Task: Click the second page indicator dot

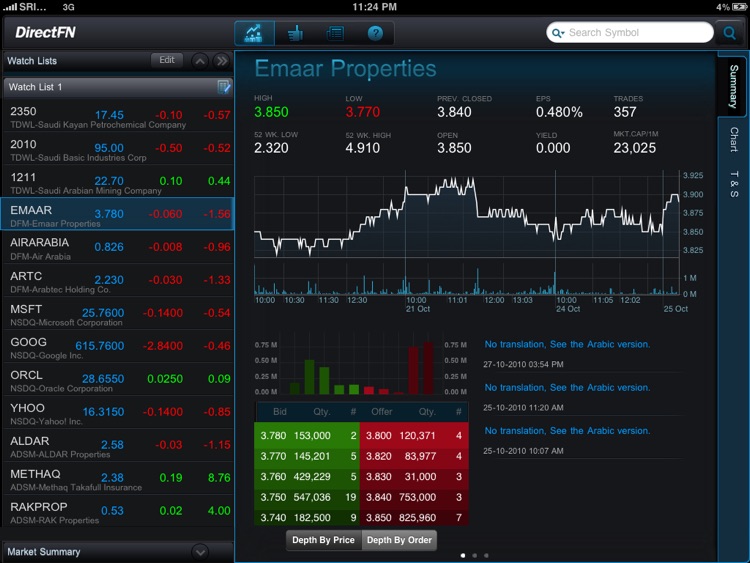Action: (x=474, y=555)
